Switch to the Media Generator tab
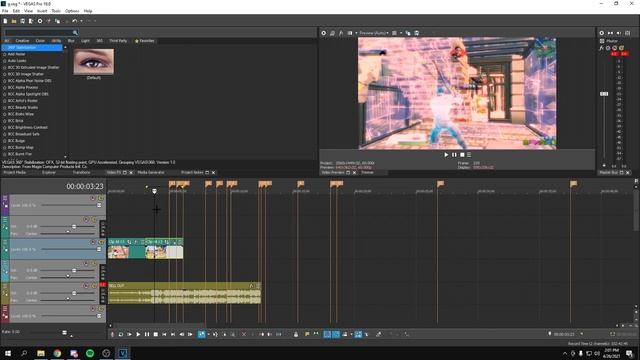Viewport: 640px width, 360px height. tap(151, 173)
